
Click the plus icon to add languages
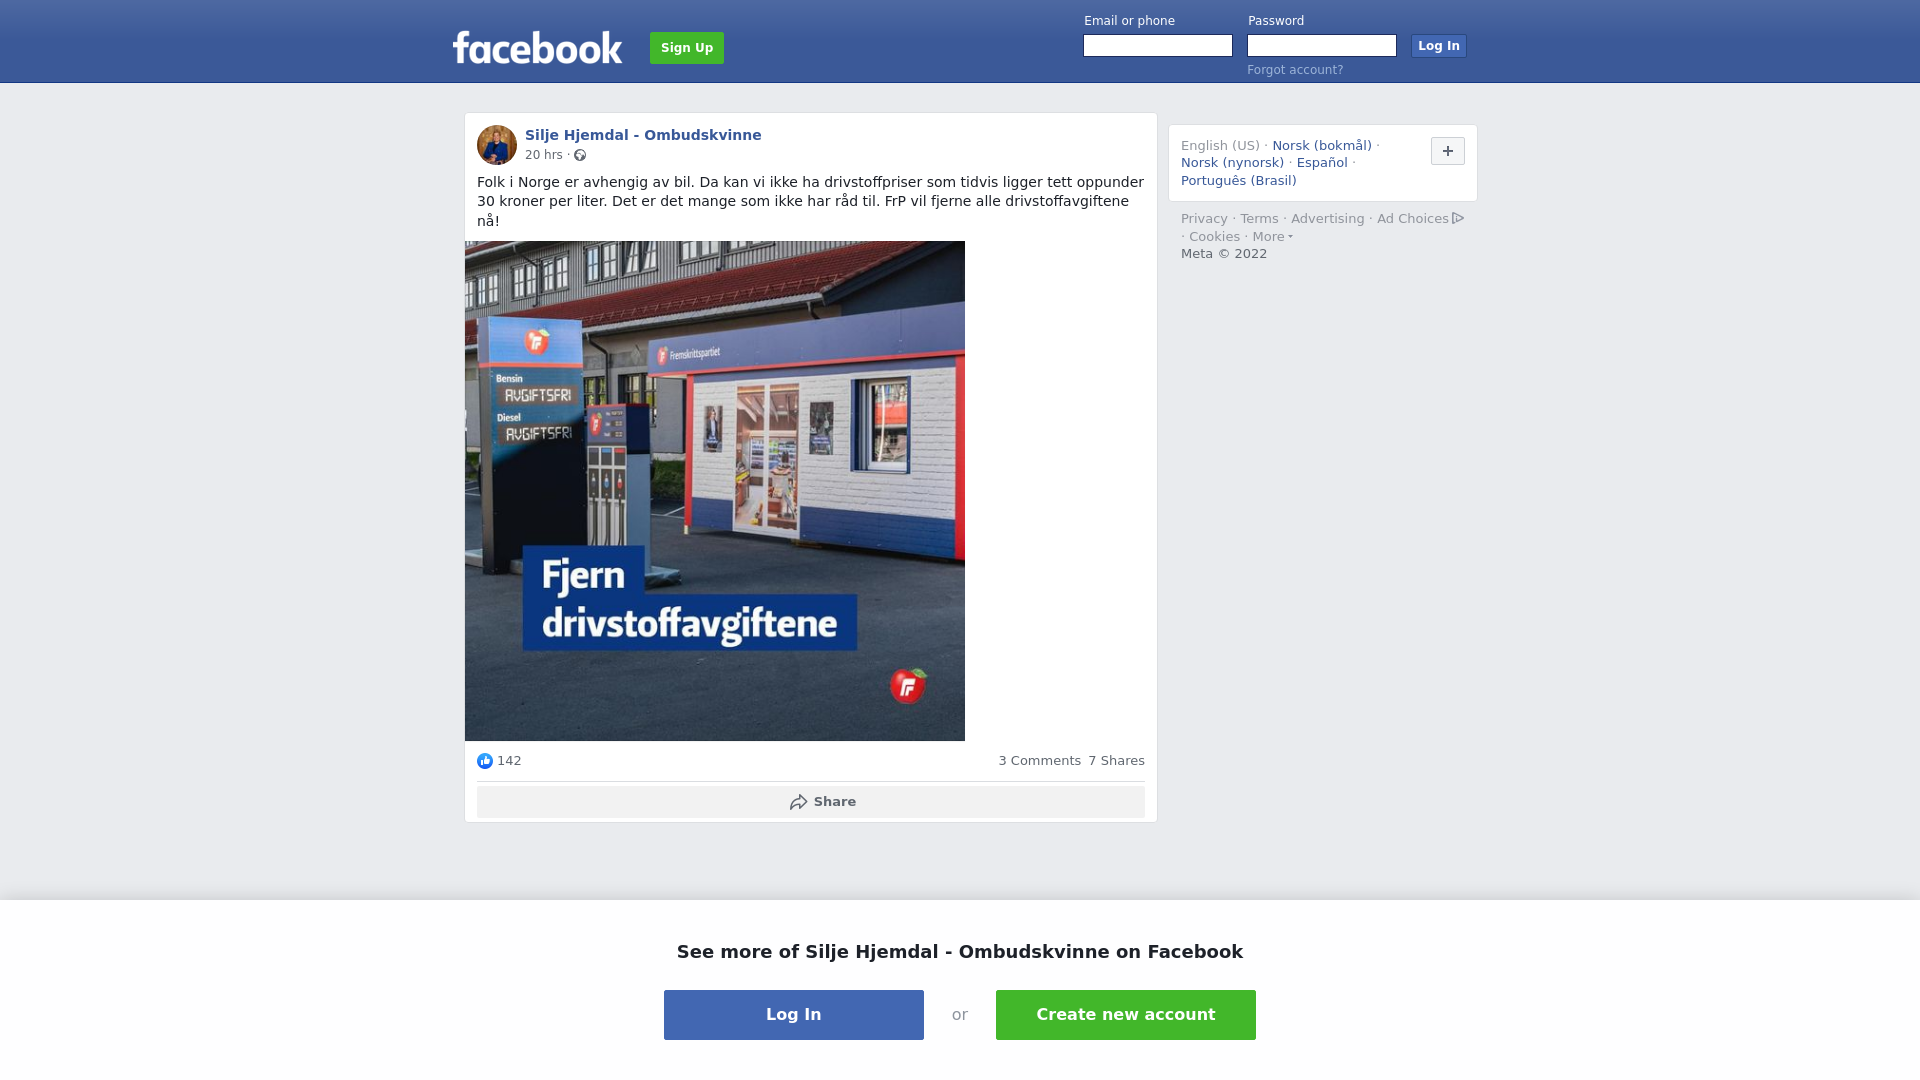(1448, 151)
